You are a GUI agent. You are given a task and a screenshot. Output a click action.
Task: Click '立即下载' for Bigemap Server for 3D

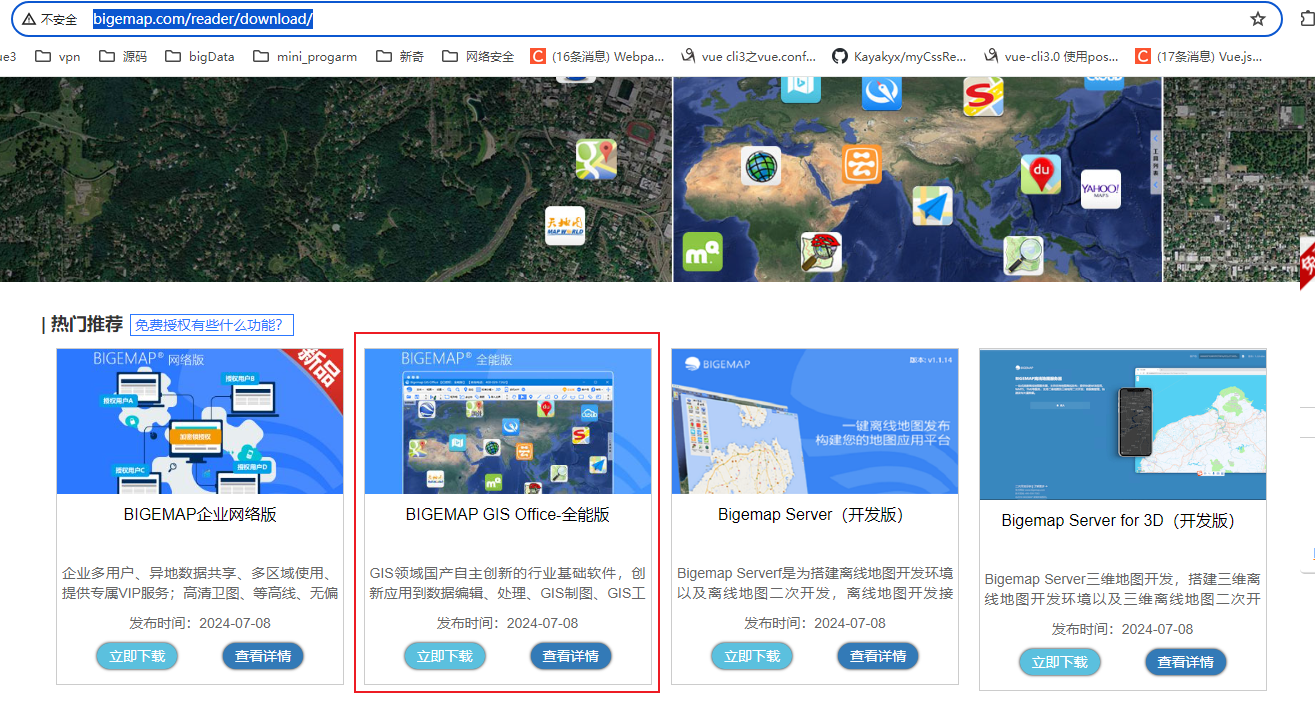coord(1060,662)
